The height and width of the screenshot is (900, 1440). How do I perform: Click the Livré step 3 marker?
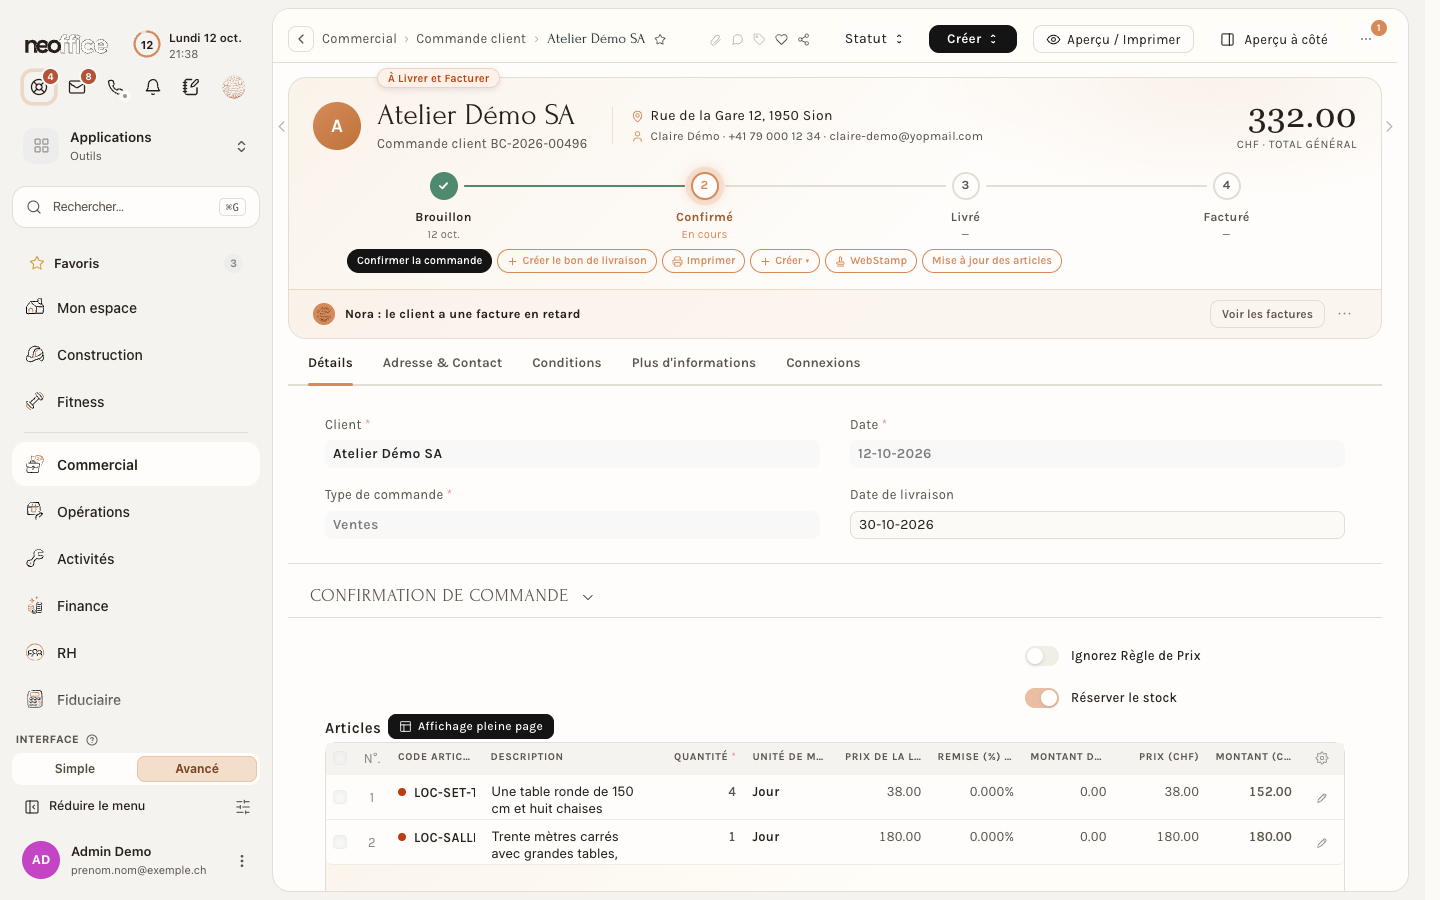coord(965,185)
